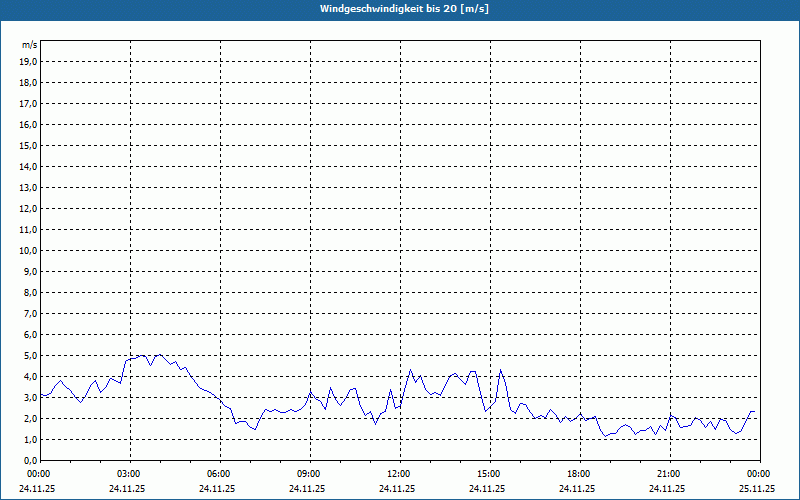Select the 0,0 y-axis origin label

[29, 460]
